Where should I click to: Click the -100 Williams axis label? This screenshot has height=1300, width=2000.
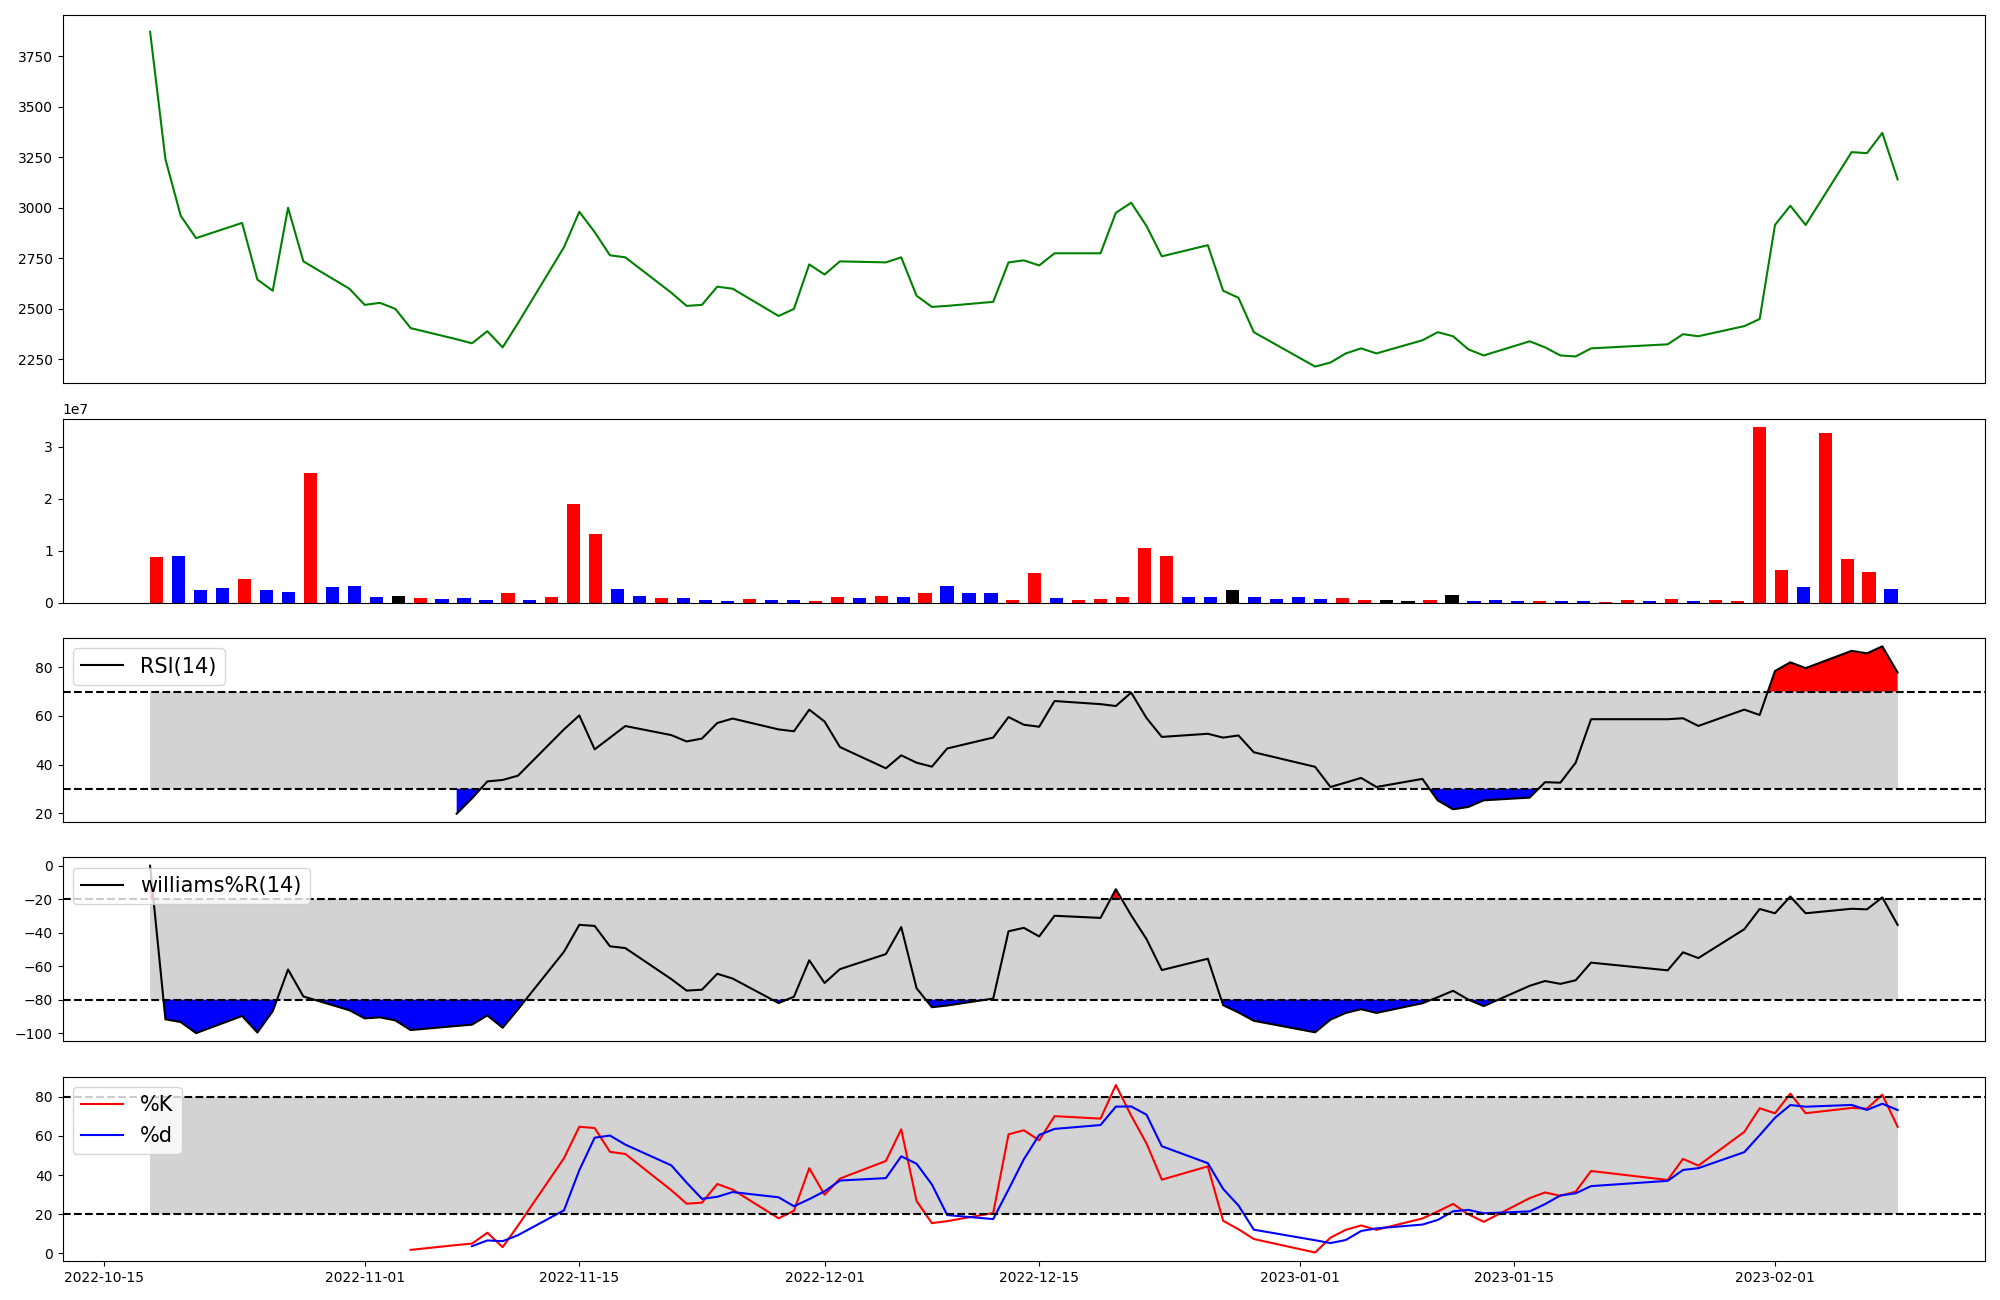[x=33, y=1033]
